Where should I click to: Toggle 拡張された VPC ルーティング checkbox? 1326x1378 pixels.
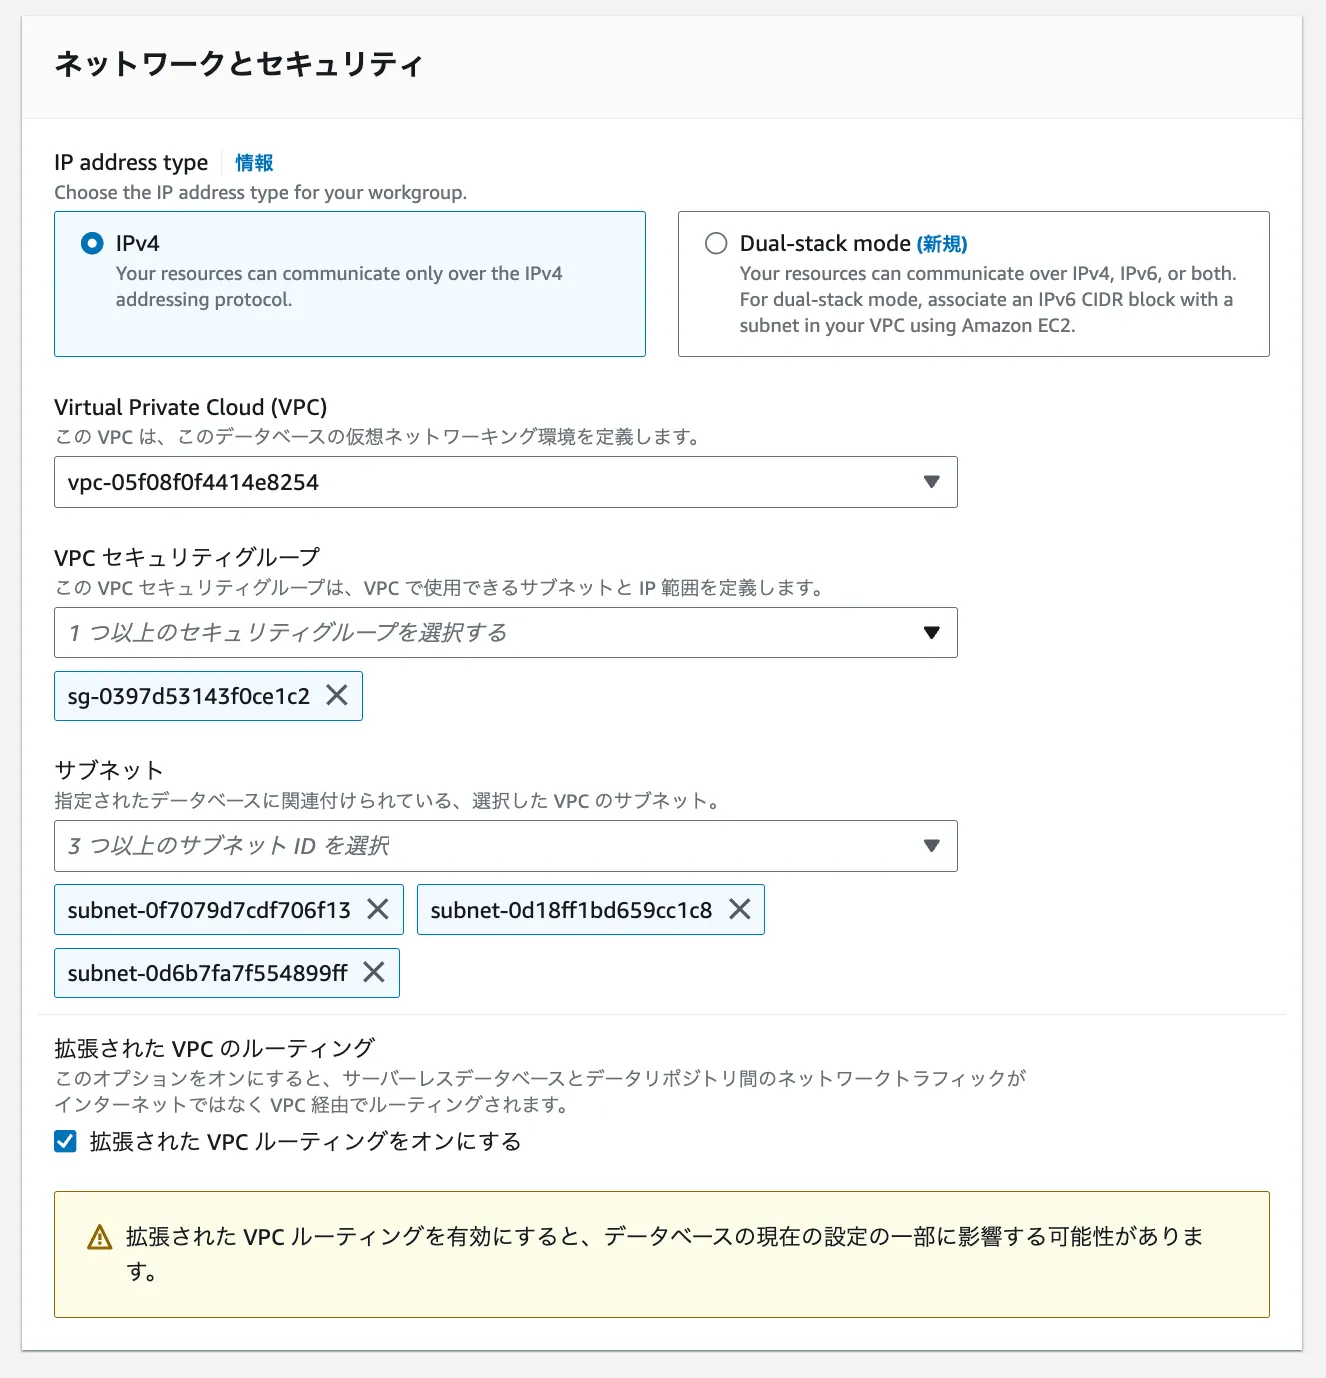pos(66,1141)
